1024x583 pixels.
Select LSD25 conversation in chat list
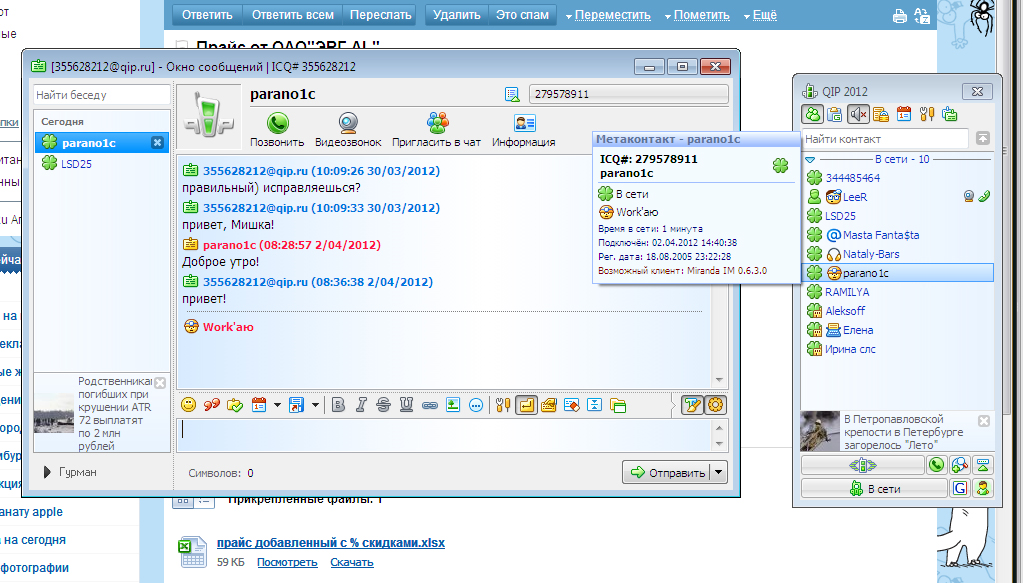(102, 164)
